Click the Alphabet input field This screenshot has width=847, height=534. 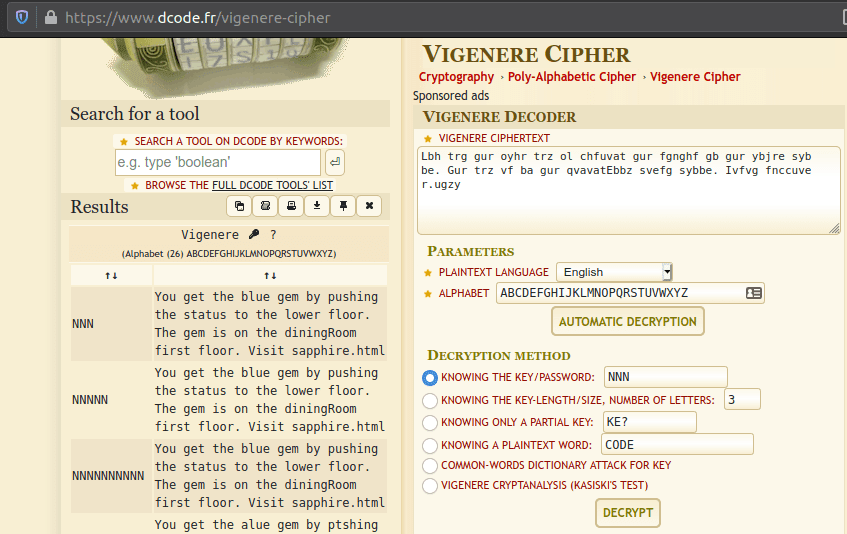pyautogui.click(x=630, y=293)
